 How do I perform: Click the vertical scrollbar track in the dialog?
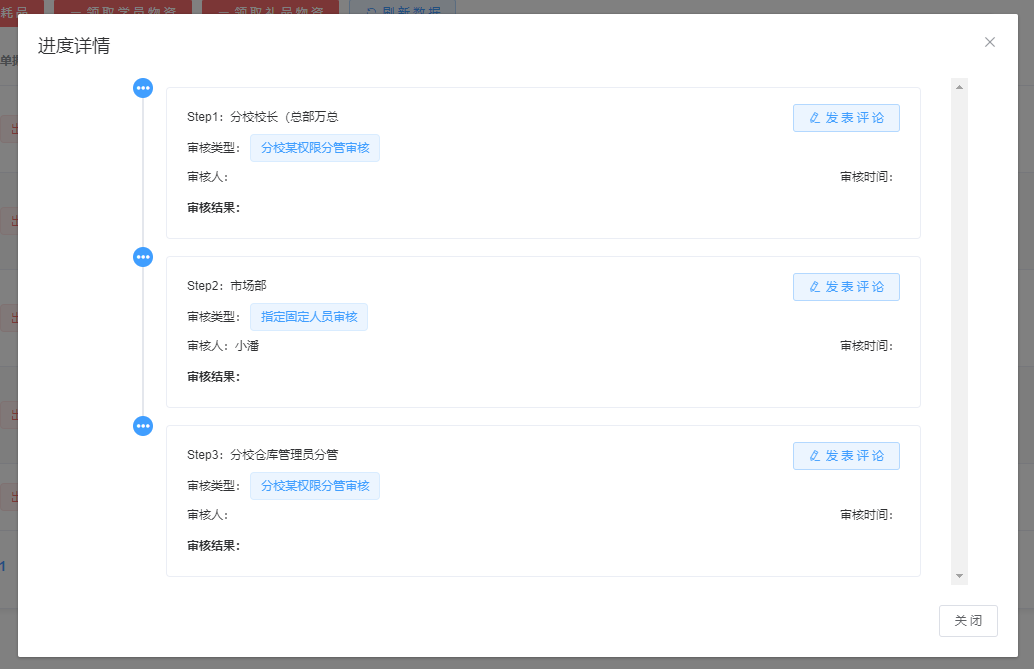point(960,330)
